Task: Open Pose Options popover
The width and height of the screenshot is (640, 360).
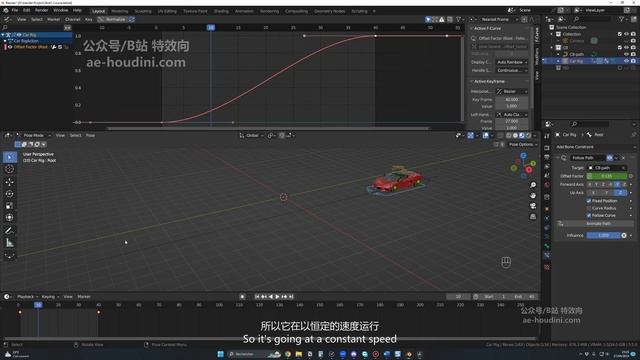Action: point(522,144)
